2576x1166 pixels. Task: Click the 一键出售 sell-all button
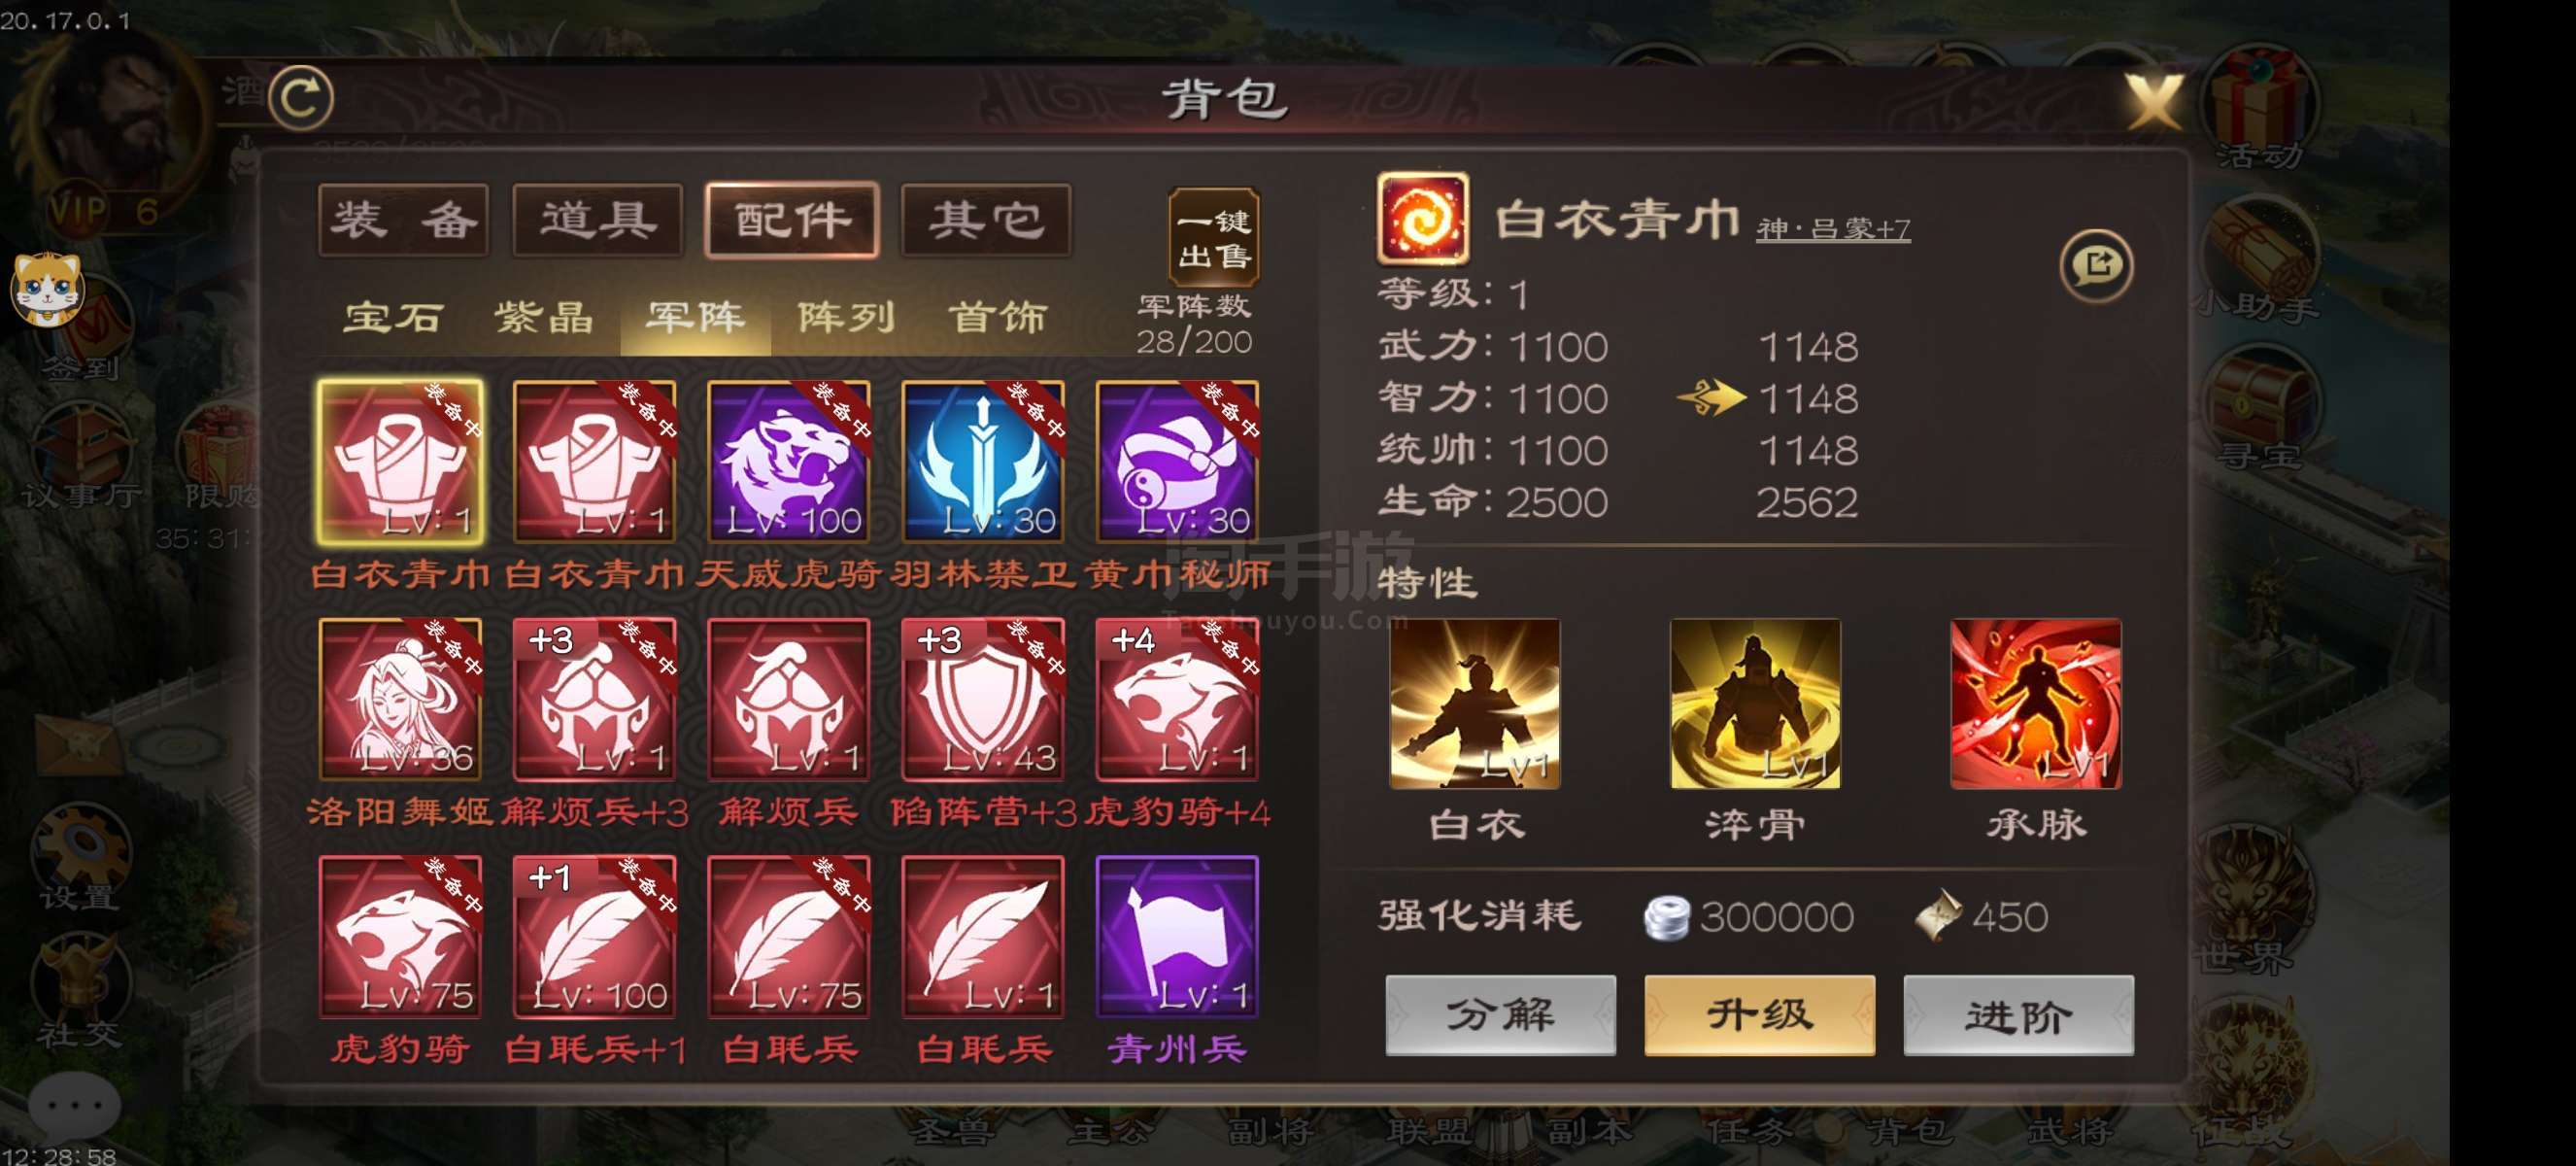click(x=1213, y=238)
